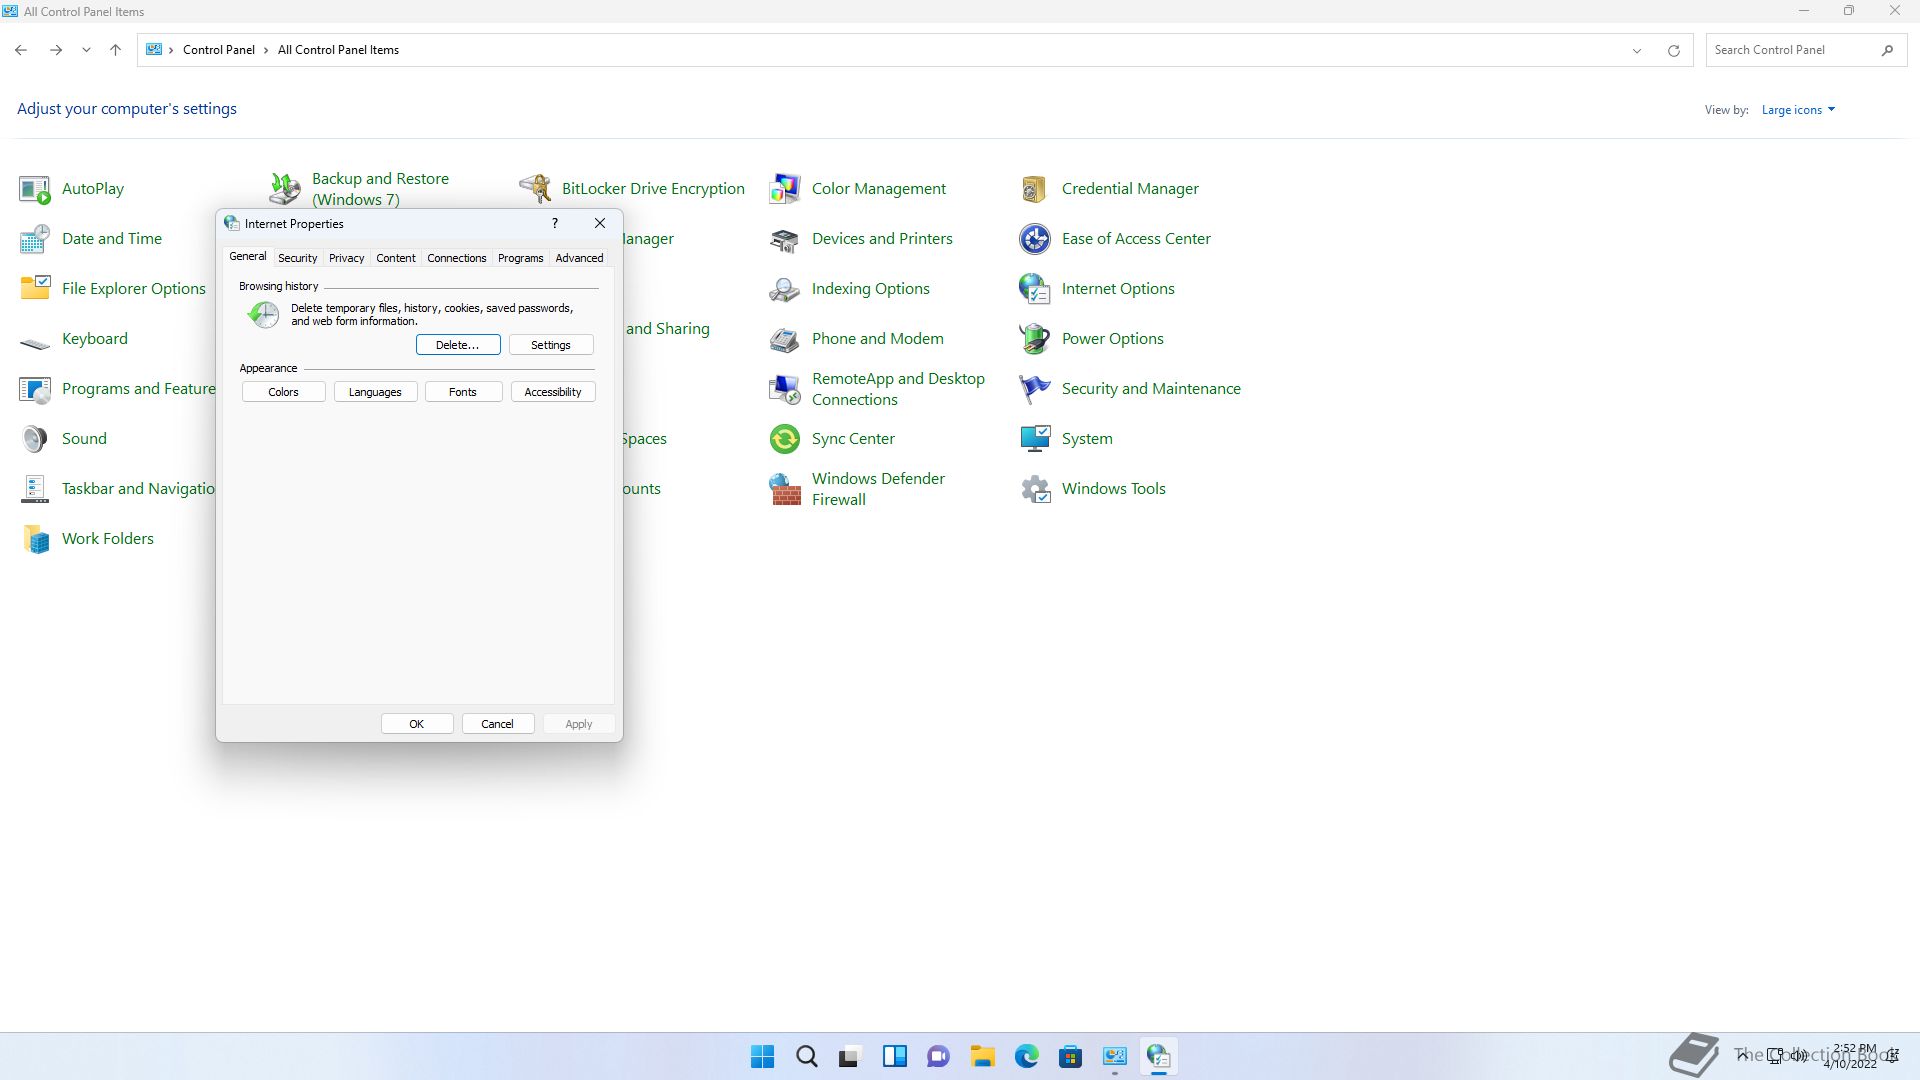Click the Delete... browsing history button
The height and width of the screenshot is (1080, 1920).
[458, 345]
